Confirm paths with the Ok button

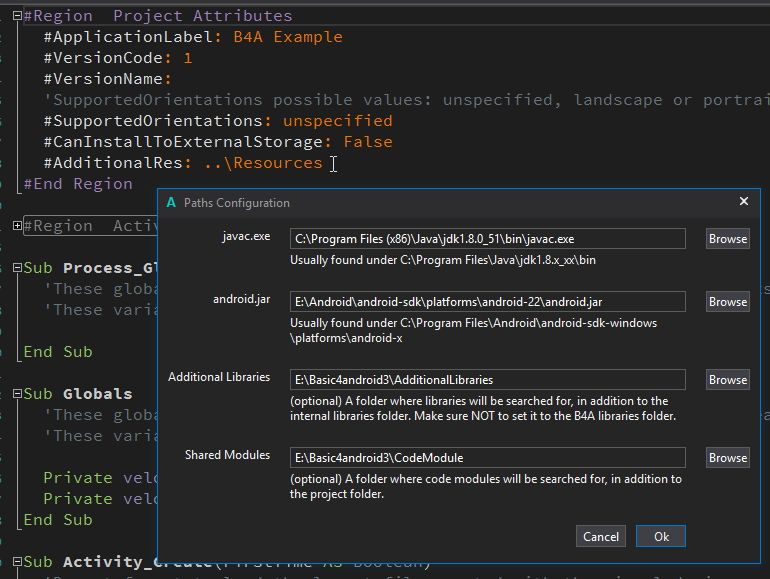click(660, 537)
